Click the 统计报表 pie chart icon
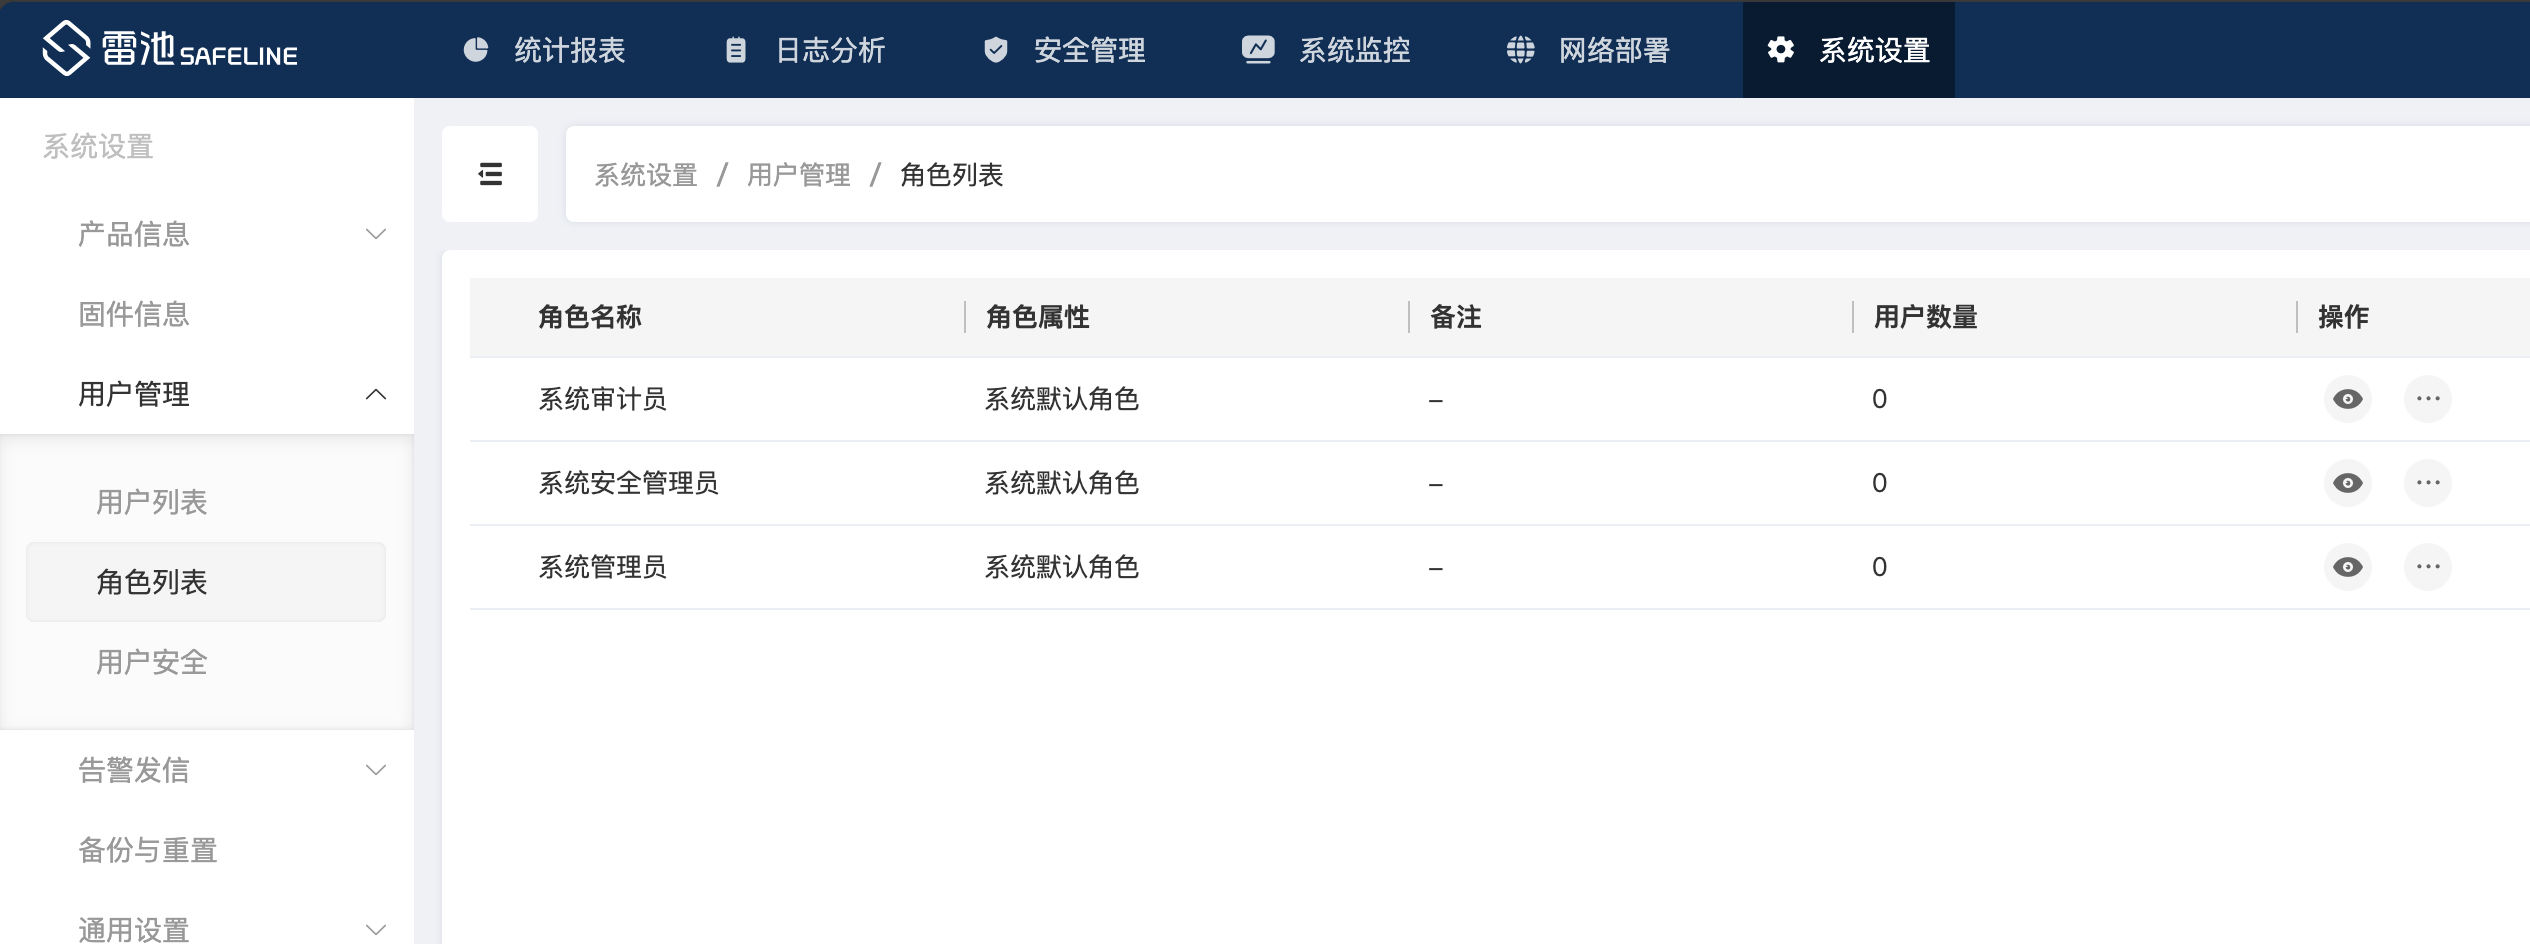The height and width of the screenshot is (944, 2530). (x=476, y=50)
